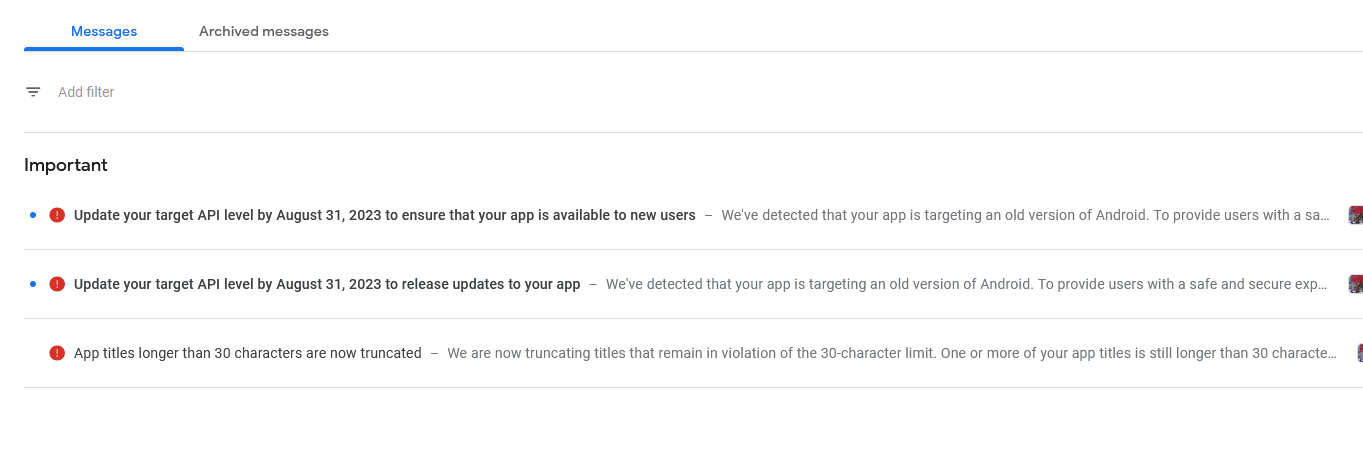This screenshot has height=459, width=1363.
Task: Click the filter list icon
Action: (x=33, y=92)
